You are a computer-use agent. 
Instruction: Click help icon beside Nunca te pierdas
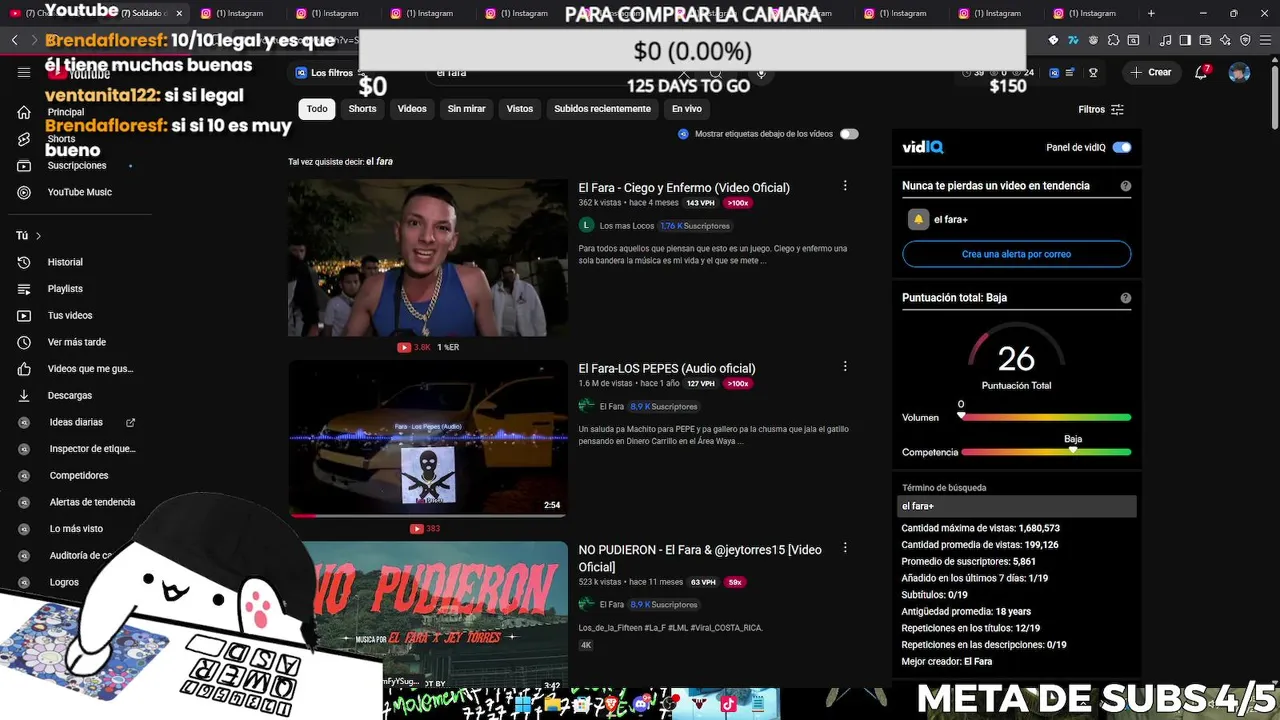click(x=1126, y=186)
